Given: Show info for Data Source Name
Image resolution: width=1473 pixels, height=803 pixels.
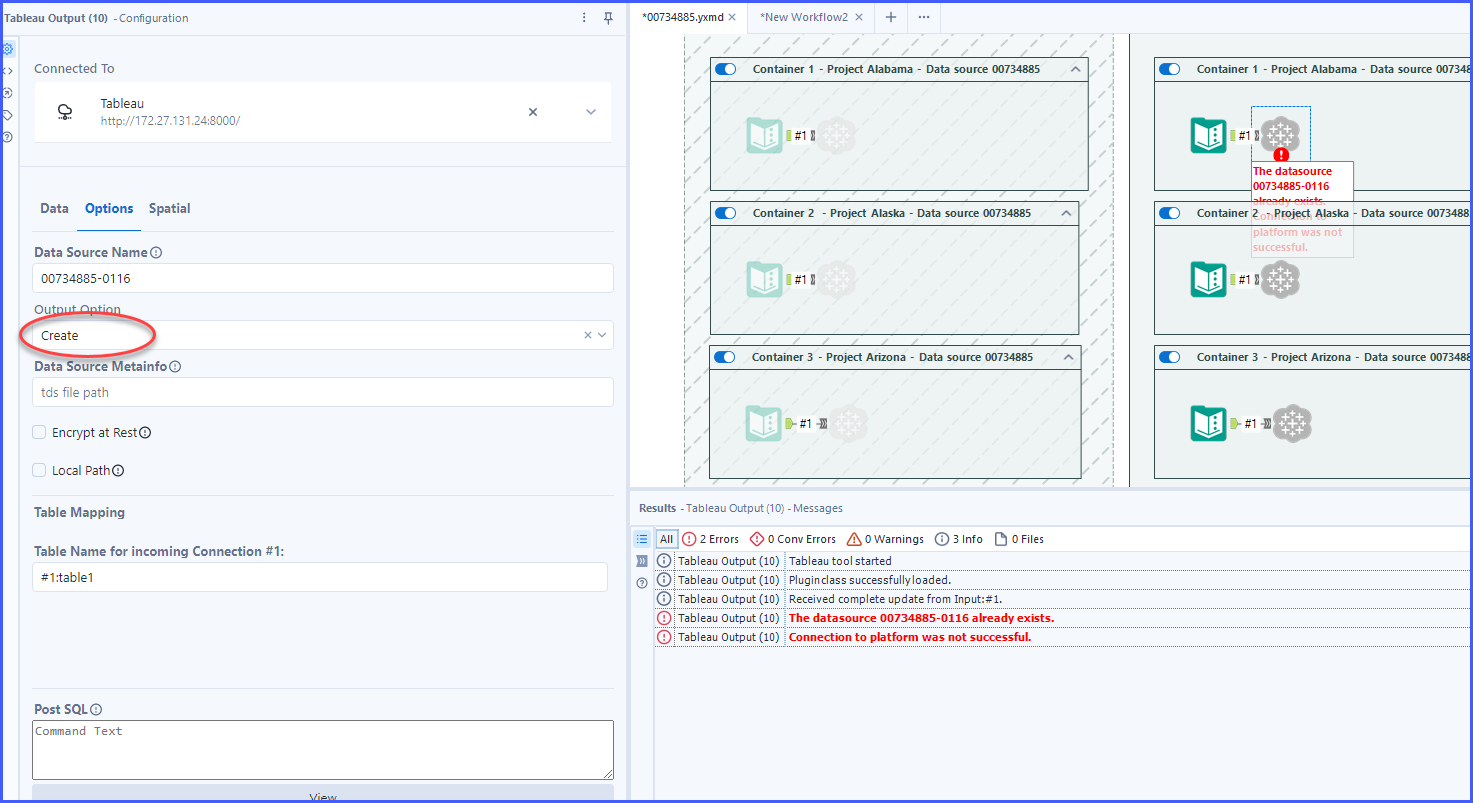Looking at the screenshot, I should pyautogui.click(x=156, y=253).
